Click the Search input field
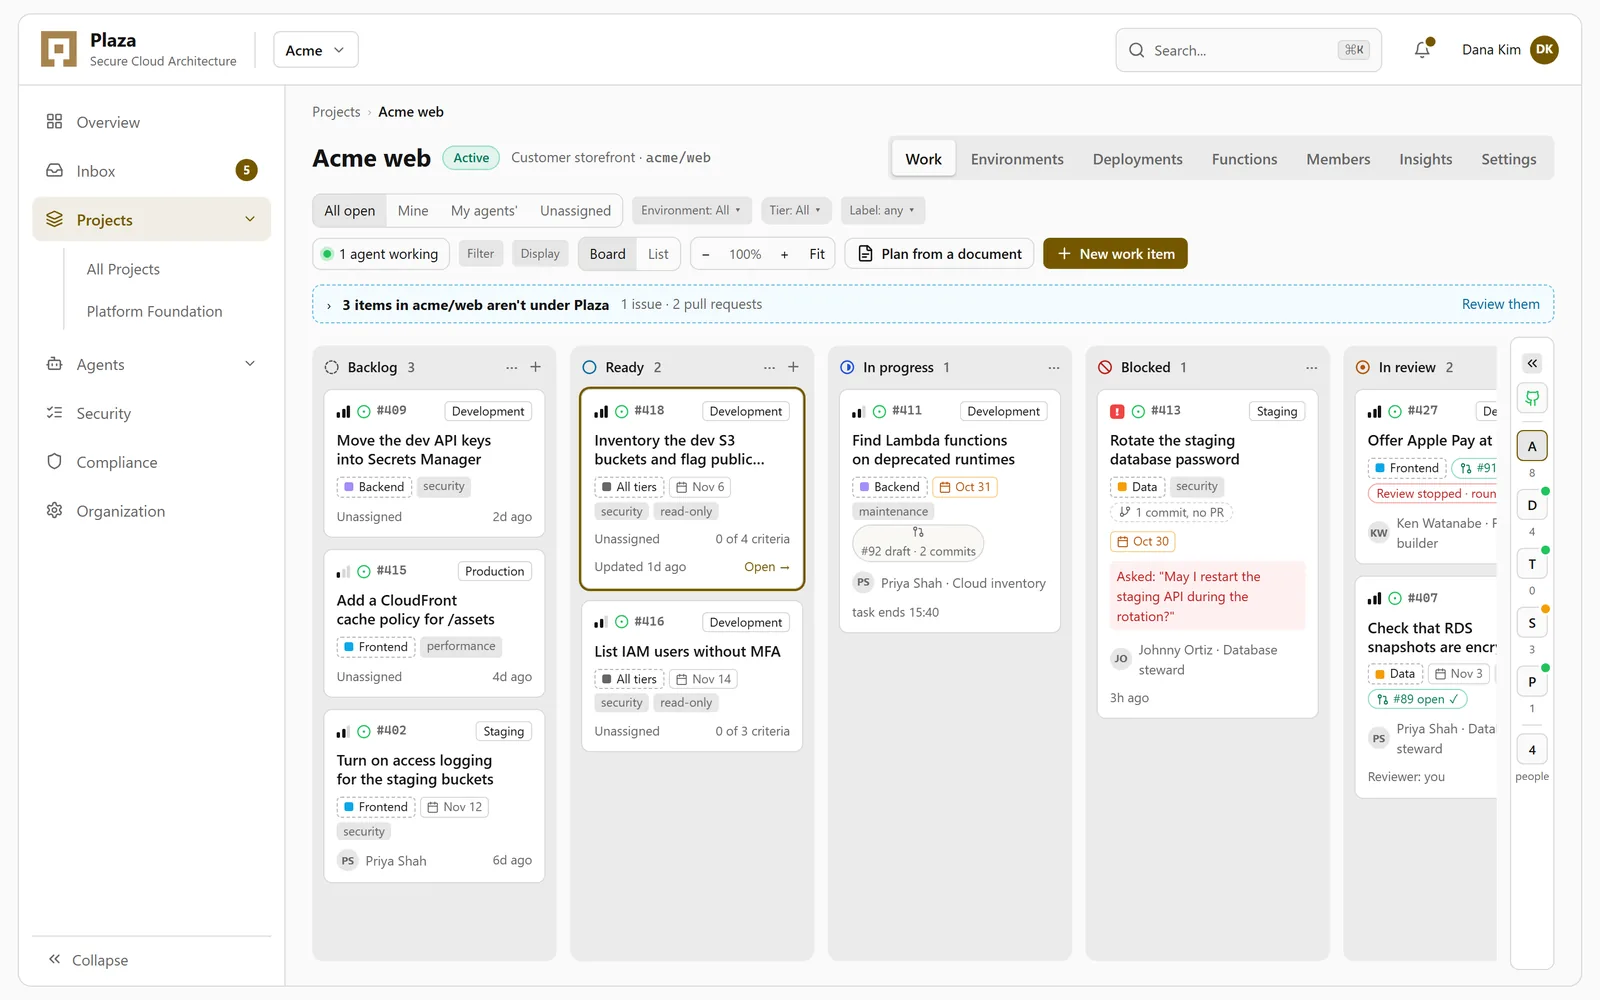Image resolution: width=1600 pixels, height=1000 pixels. tap(1248, 50)
